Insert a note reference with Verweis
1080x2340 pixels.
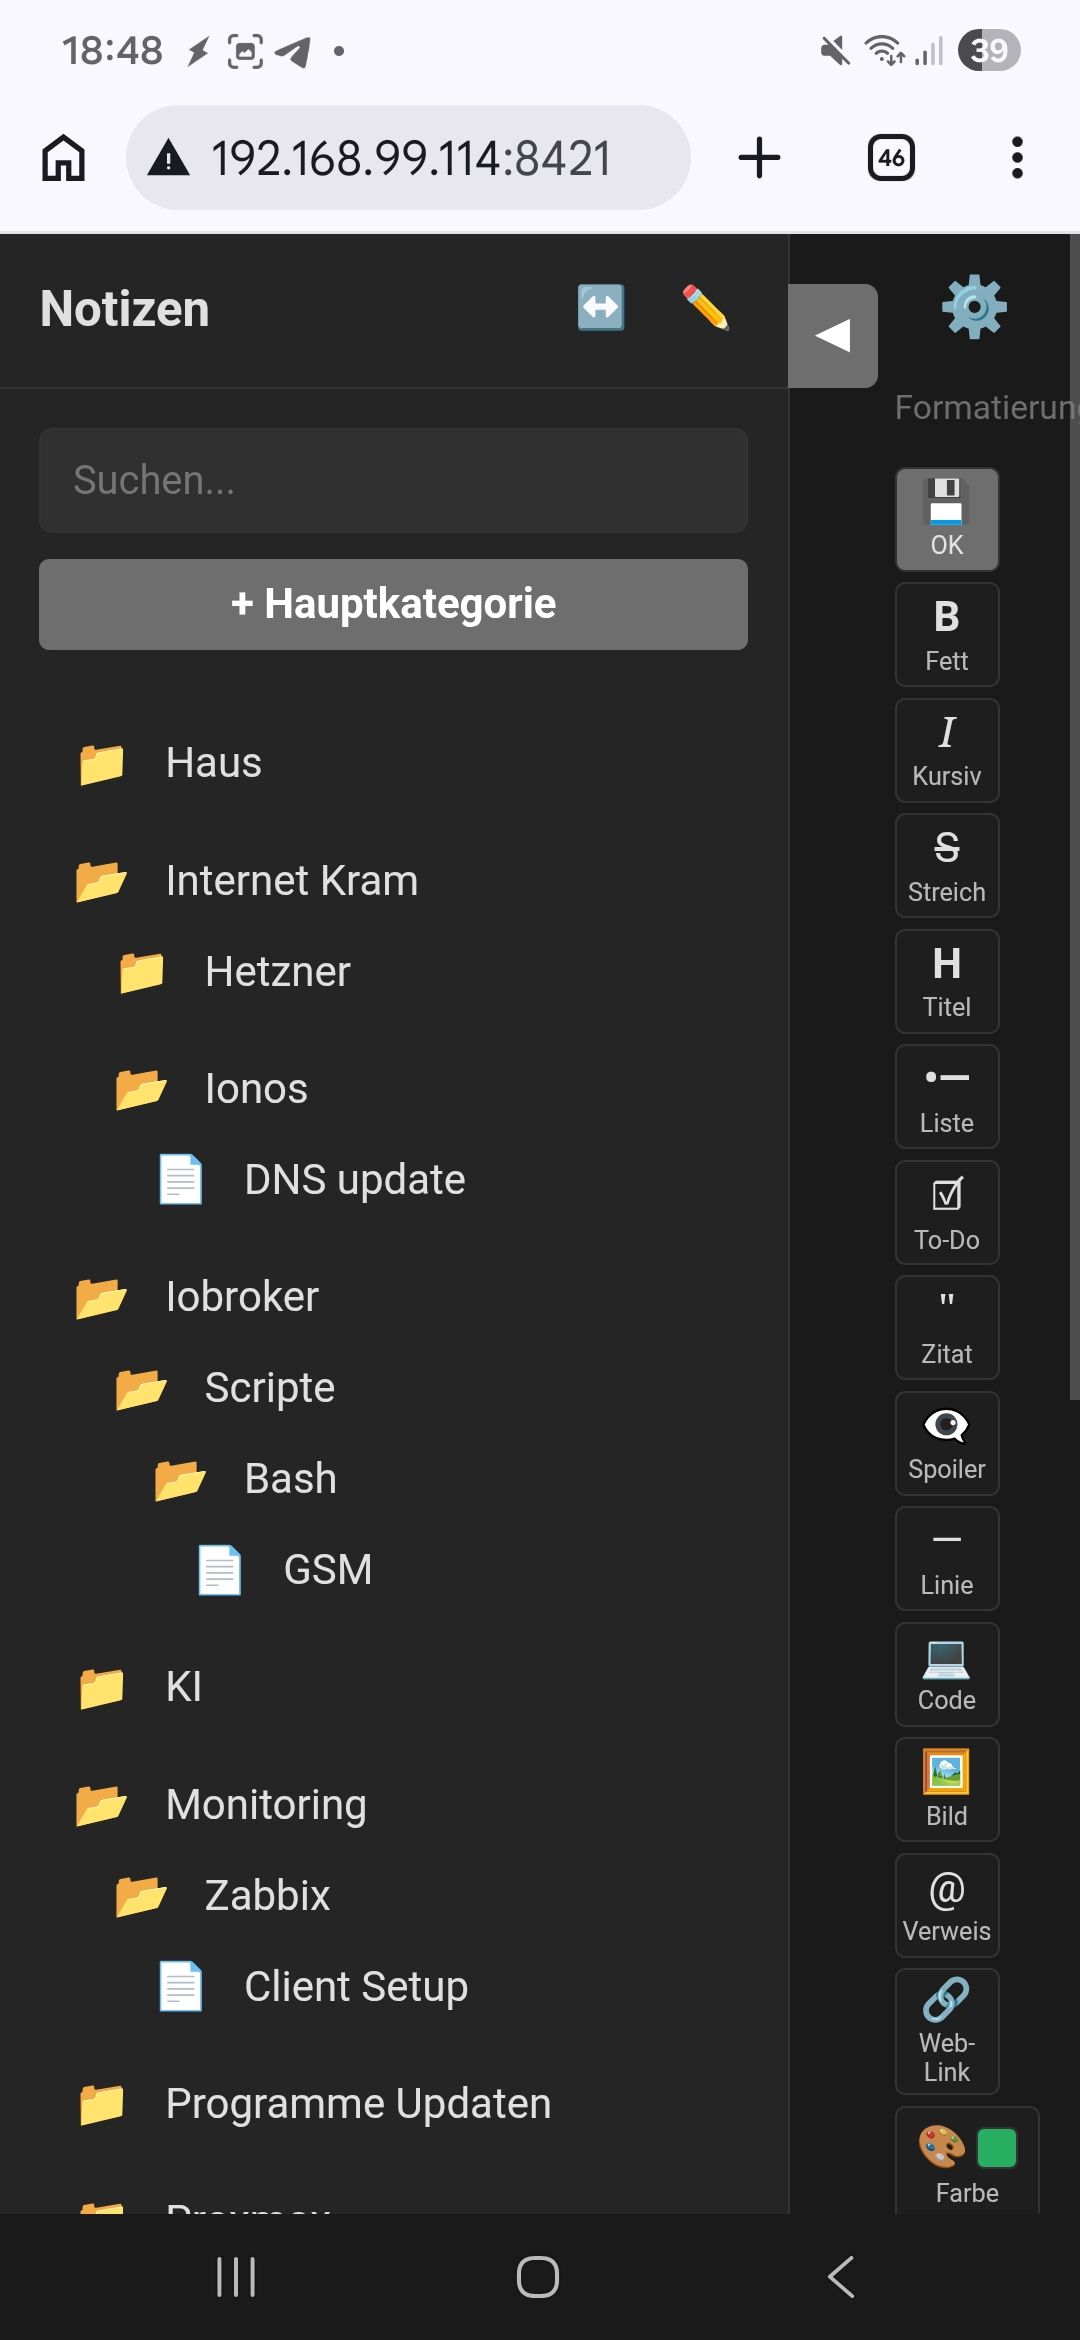coord(946,1905)
